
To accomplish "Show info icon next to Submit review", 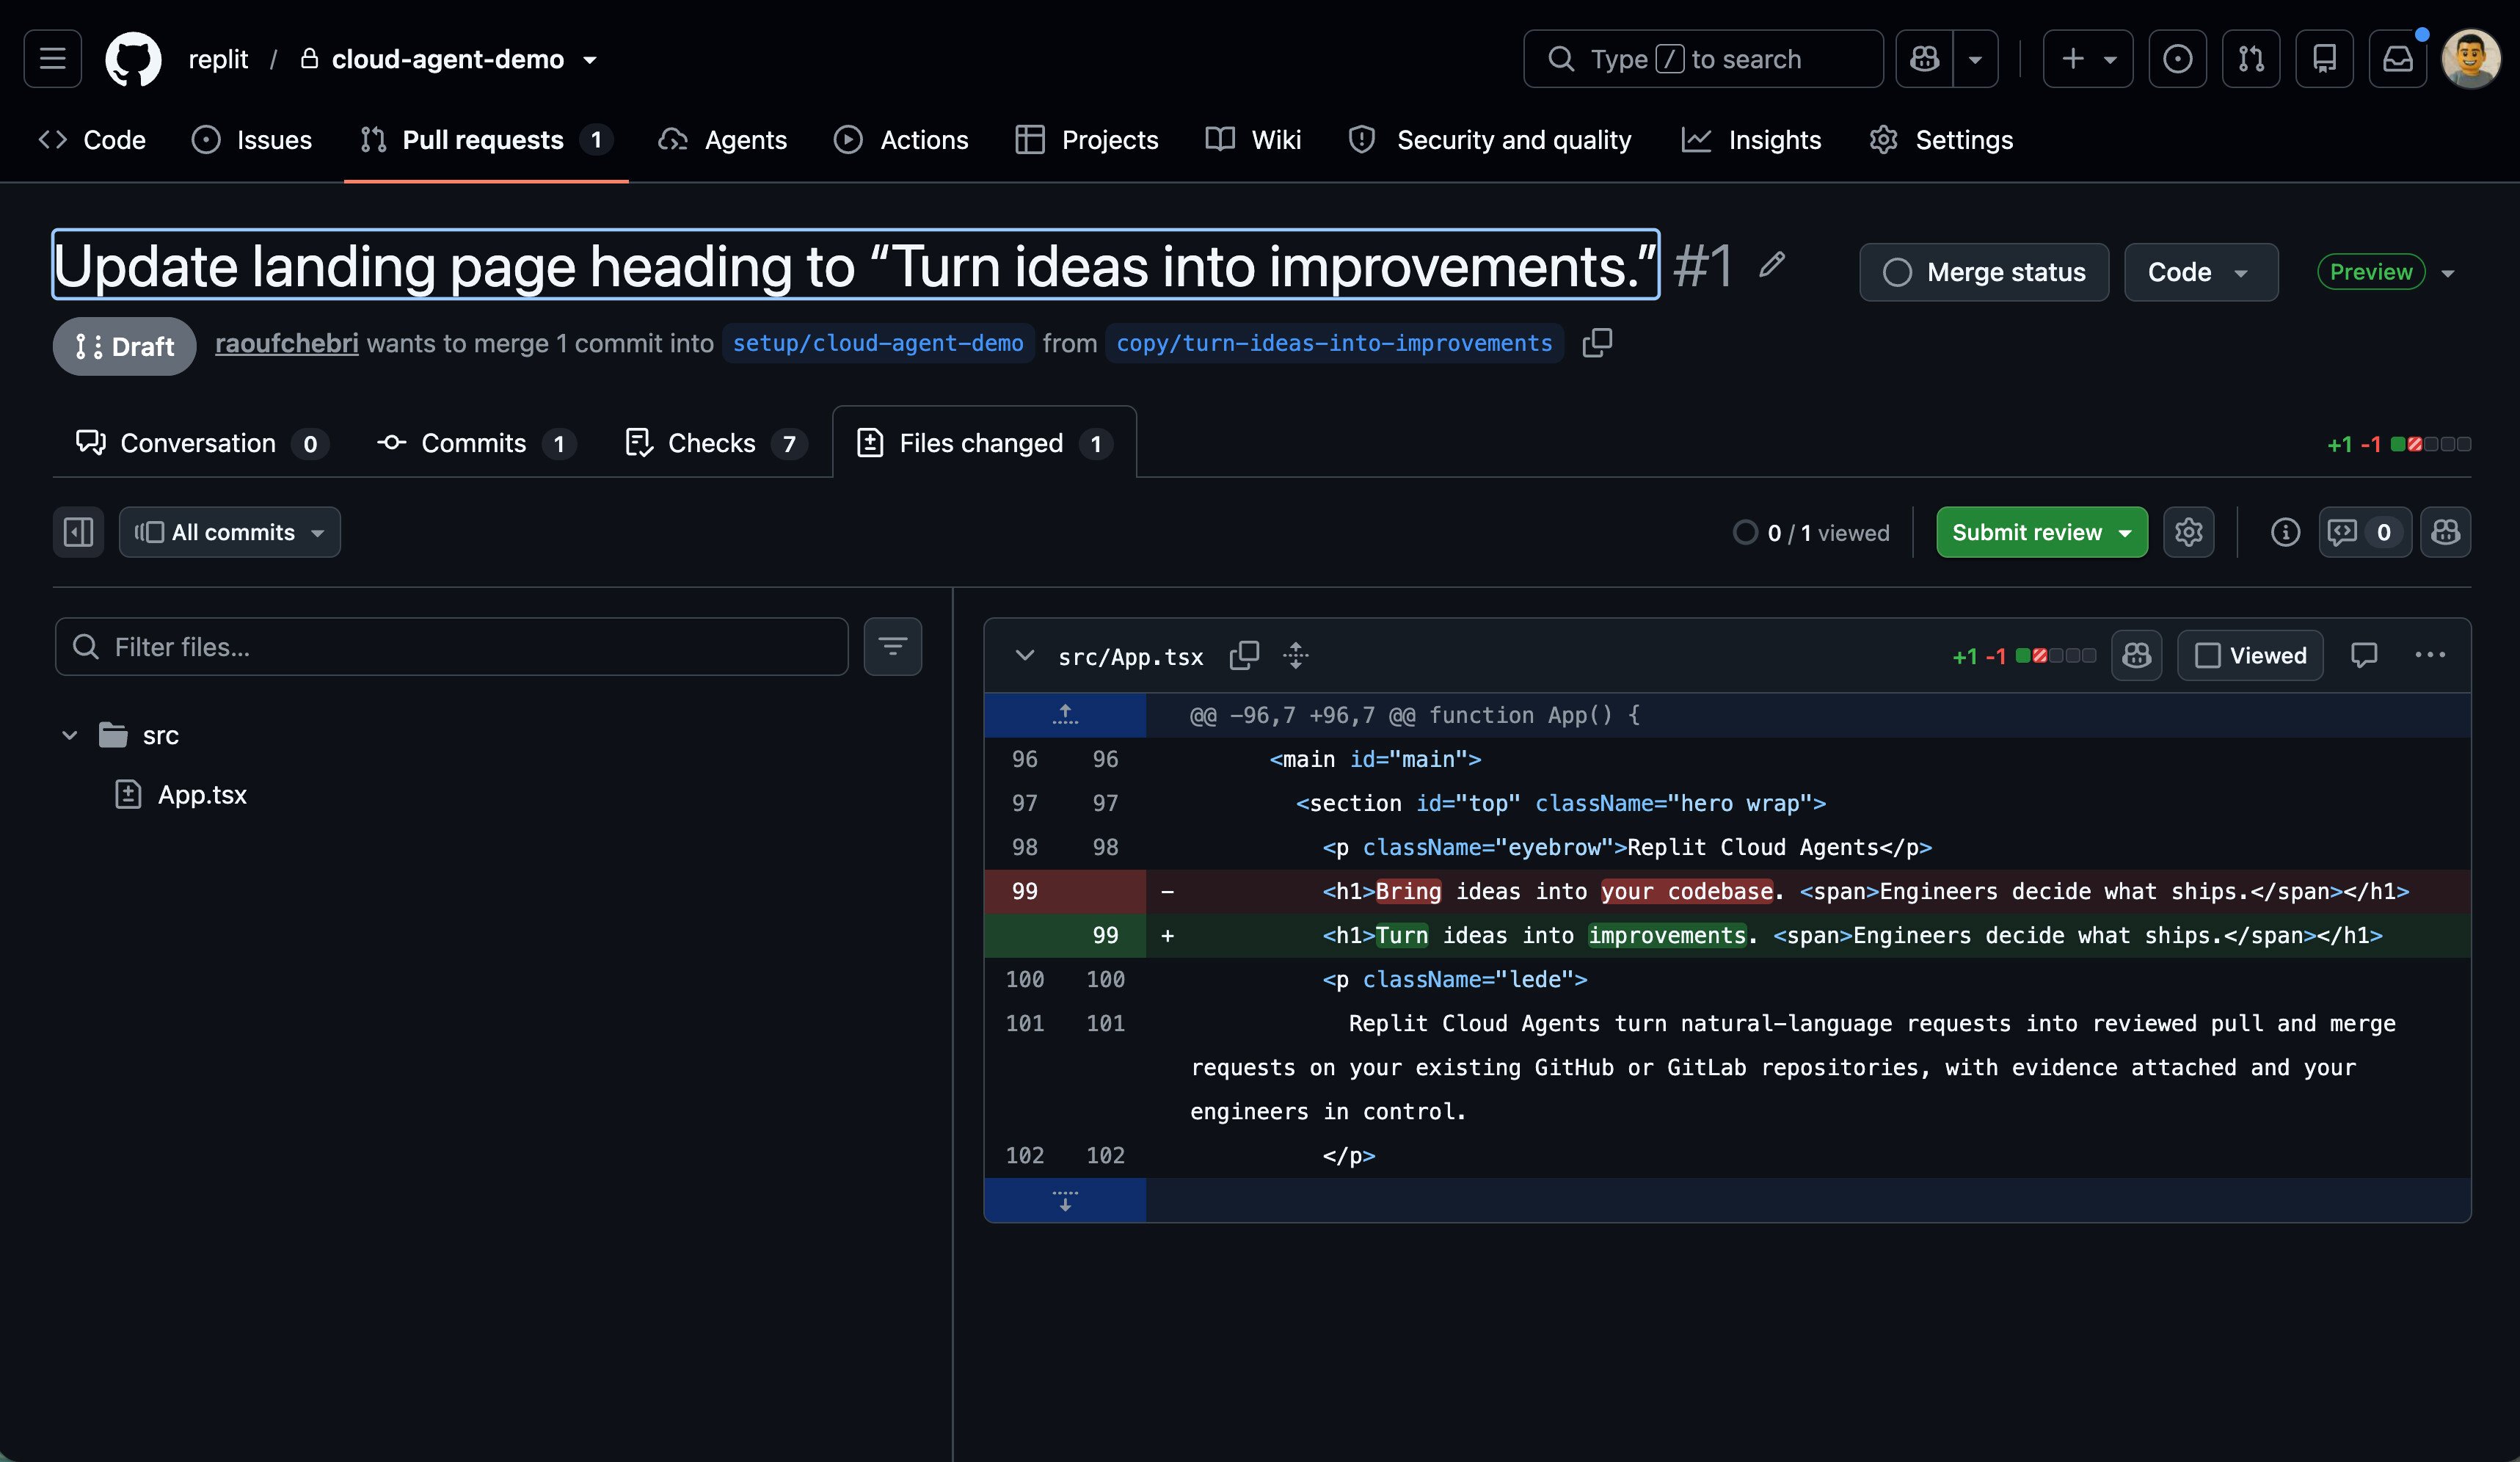I will [x=2285, y=532].
